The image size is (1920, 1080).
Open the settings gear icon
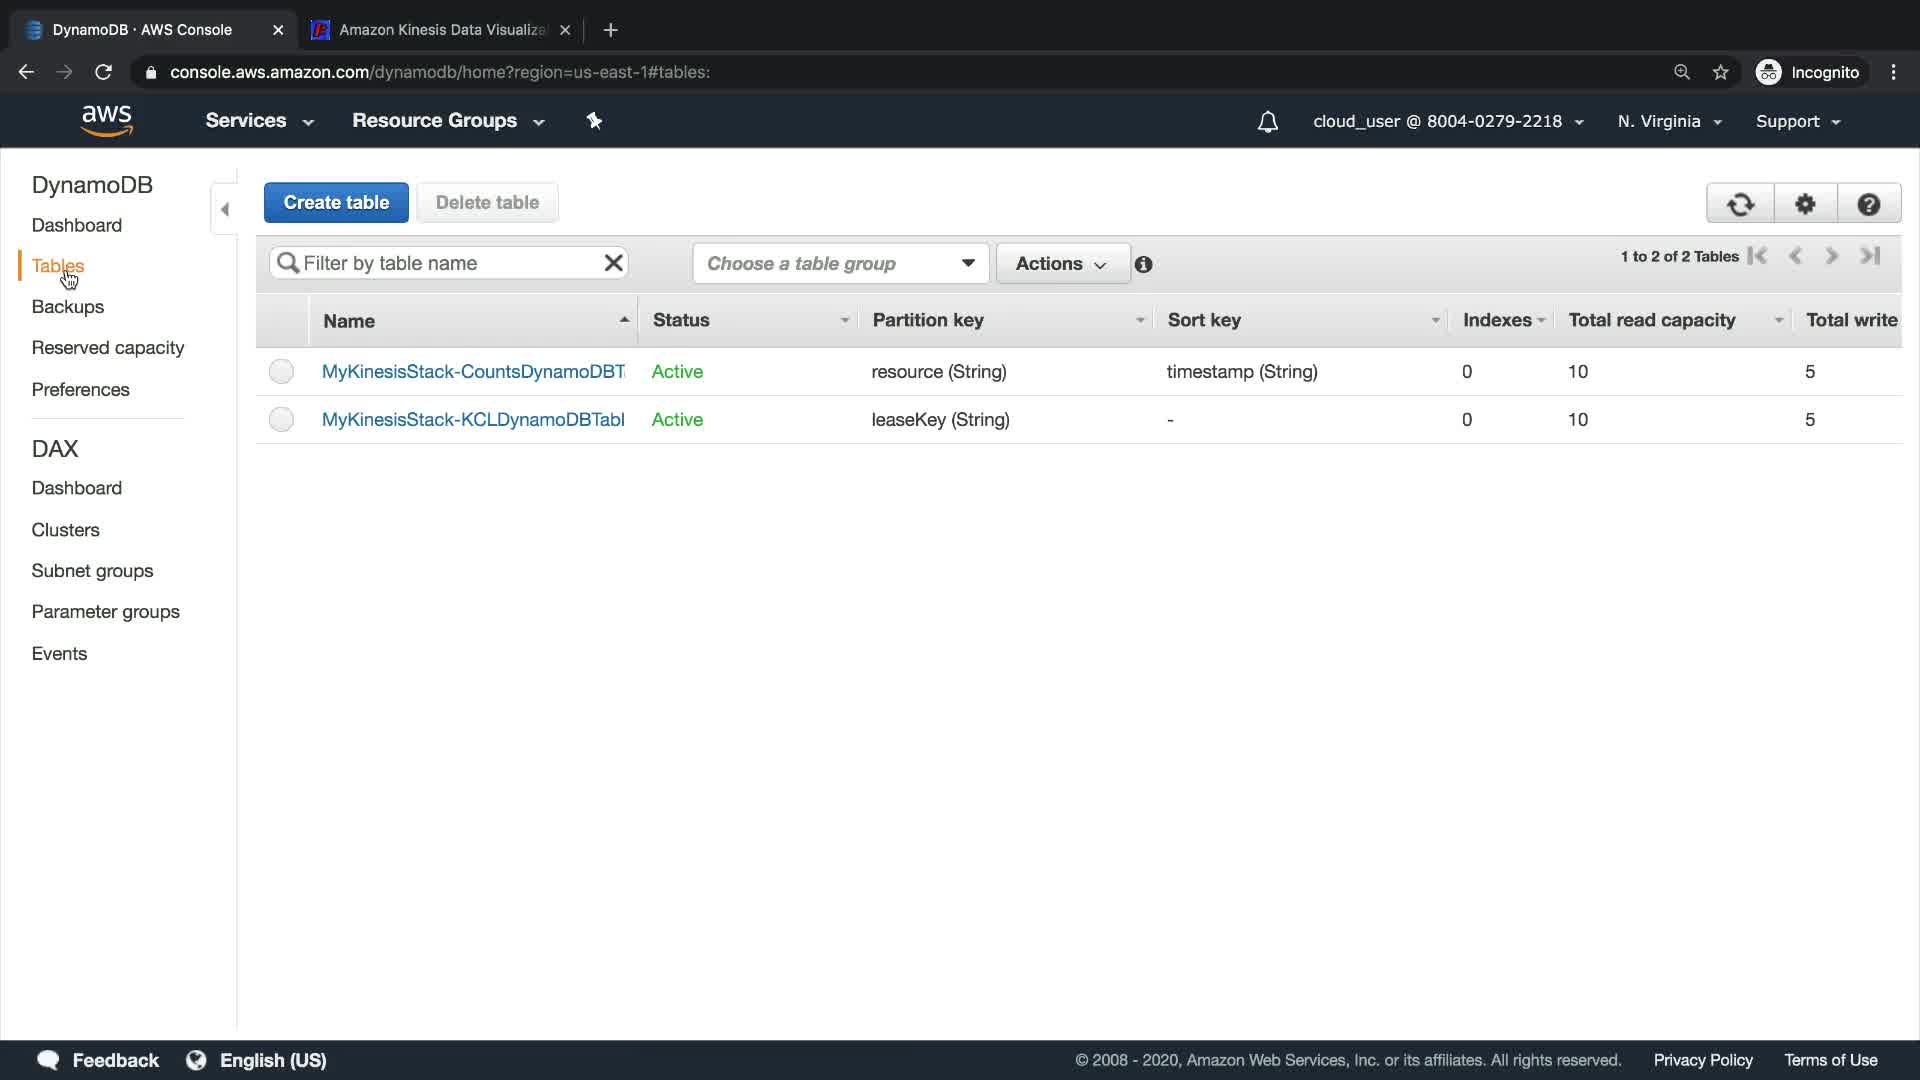(1805, 204)
